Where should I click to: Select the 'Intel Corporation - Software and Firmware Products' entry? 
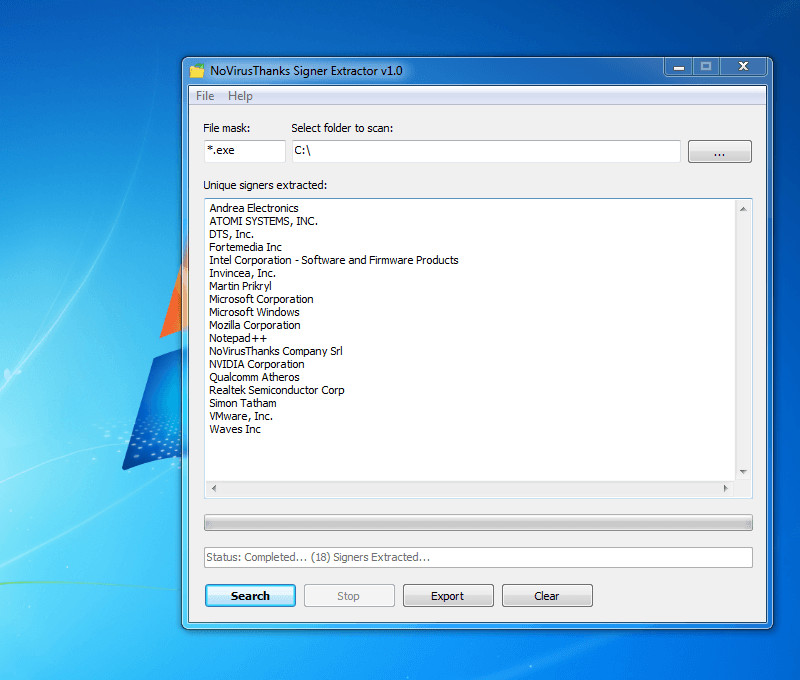coord(334,260)
